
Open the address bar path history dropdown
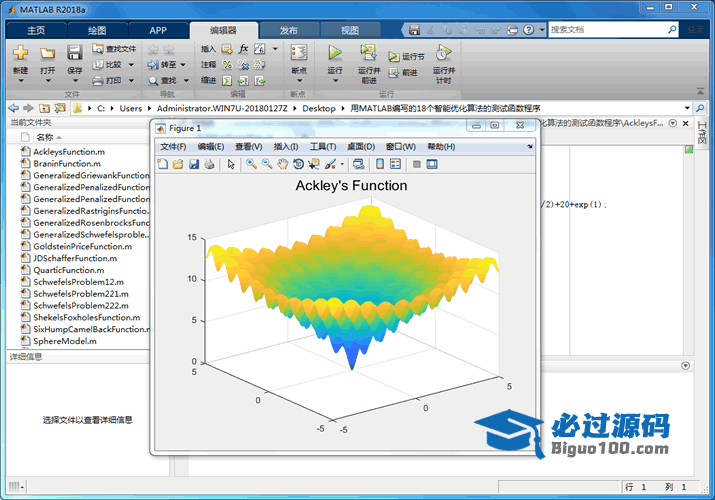point(687,108)
